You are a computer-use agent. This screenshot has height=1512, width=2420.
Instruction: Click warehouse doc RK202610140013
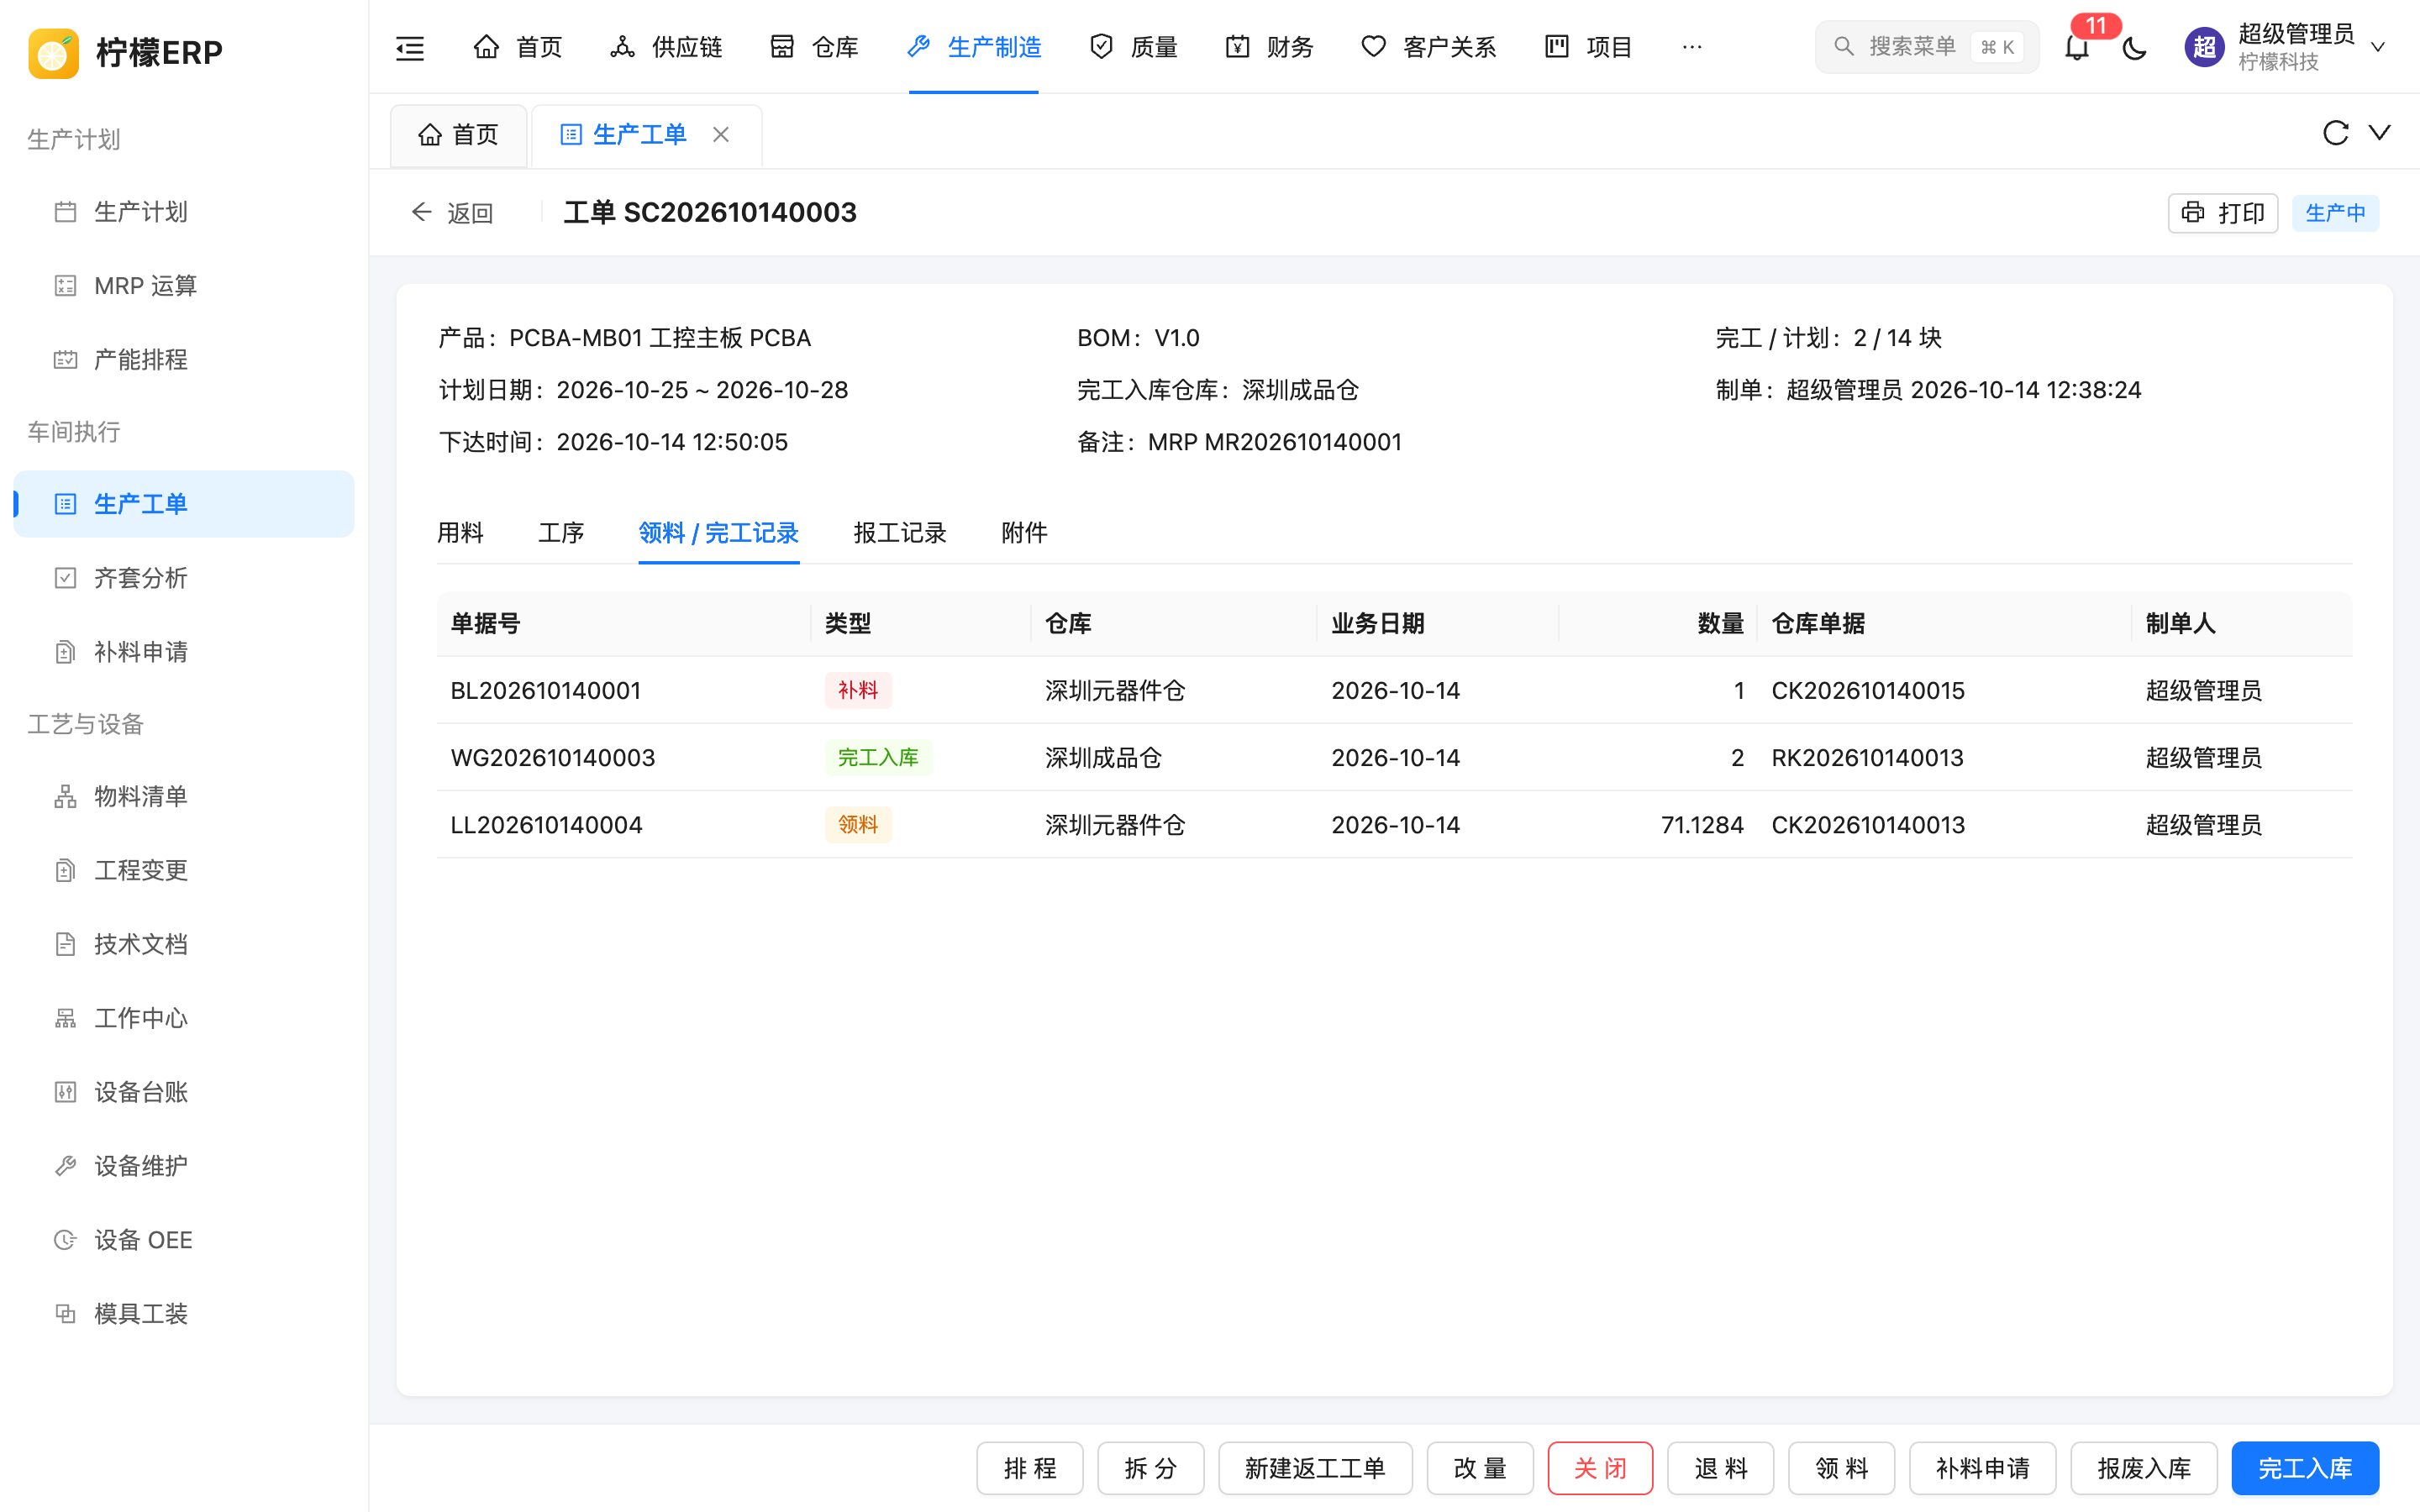click(1867, 758)
